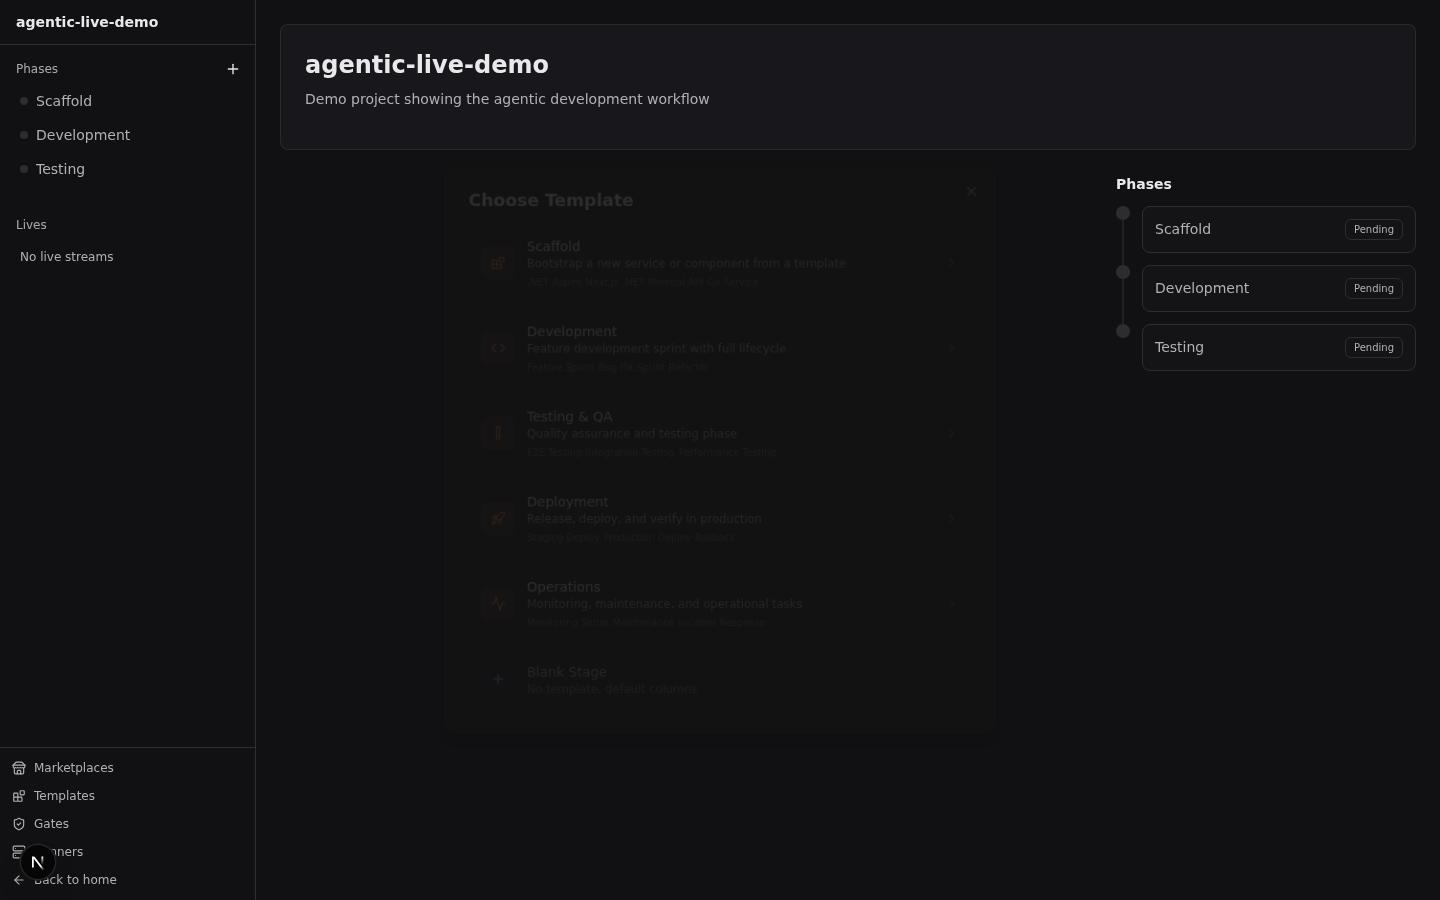Select Scaffold phase in the sidebar
This screenshot has width=1440, height=900.
[64, 101]
